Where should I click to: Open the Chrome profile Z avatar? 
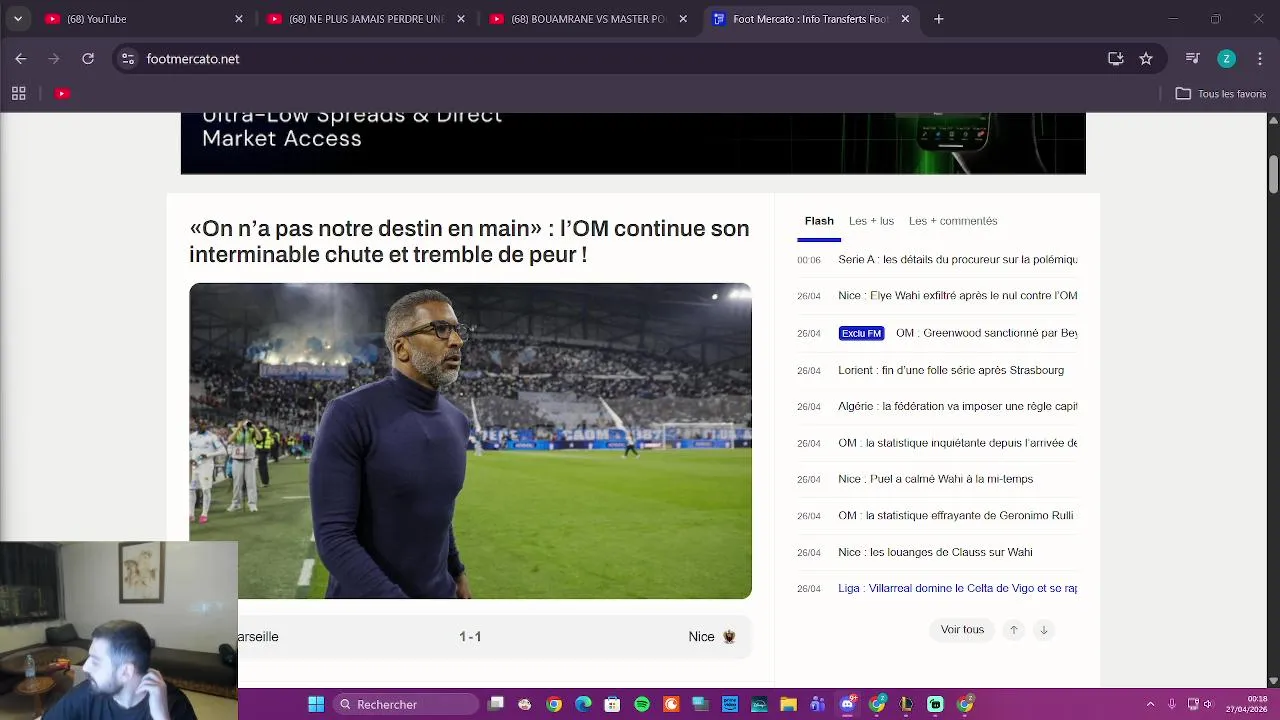point(1226,59)
